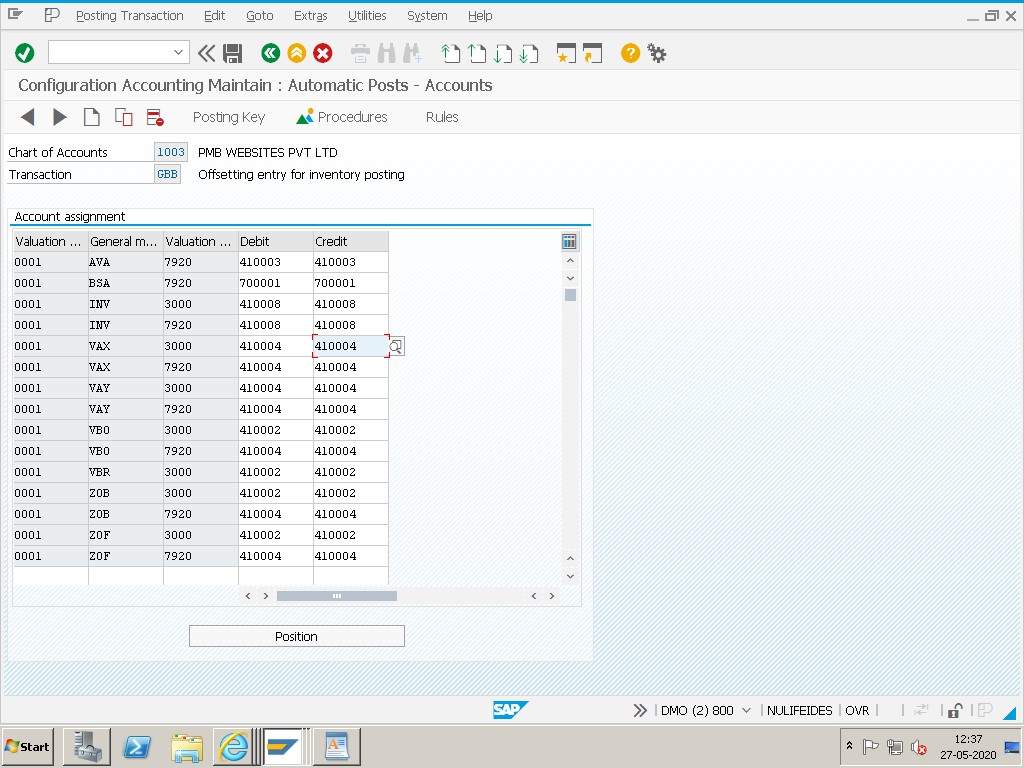Image resolution: width=1024 pixels, height=768 pixels.
Task: Click the Windows Start button
Action: click(28, 746)
